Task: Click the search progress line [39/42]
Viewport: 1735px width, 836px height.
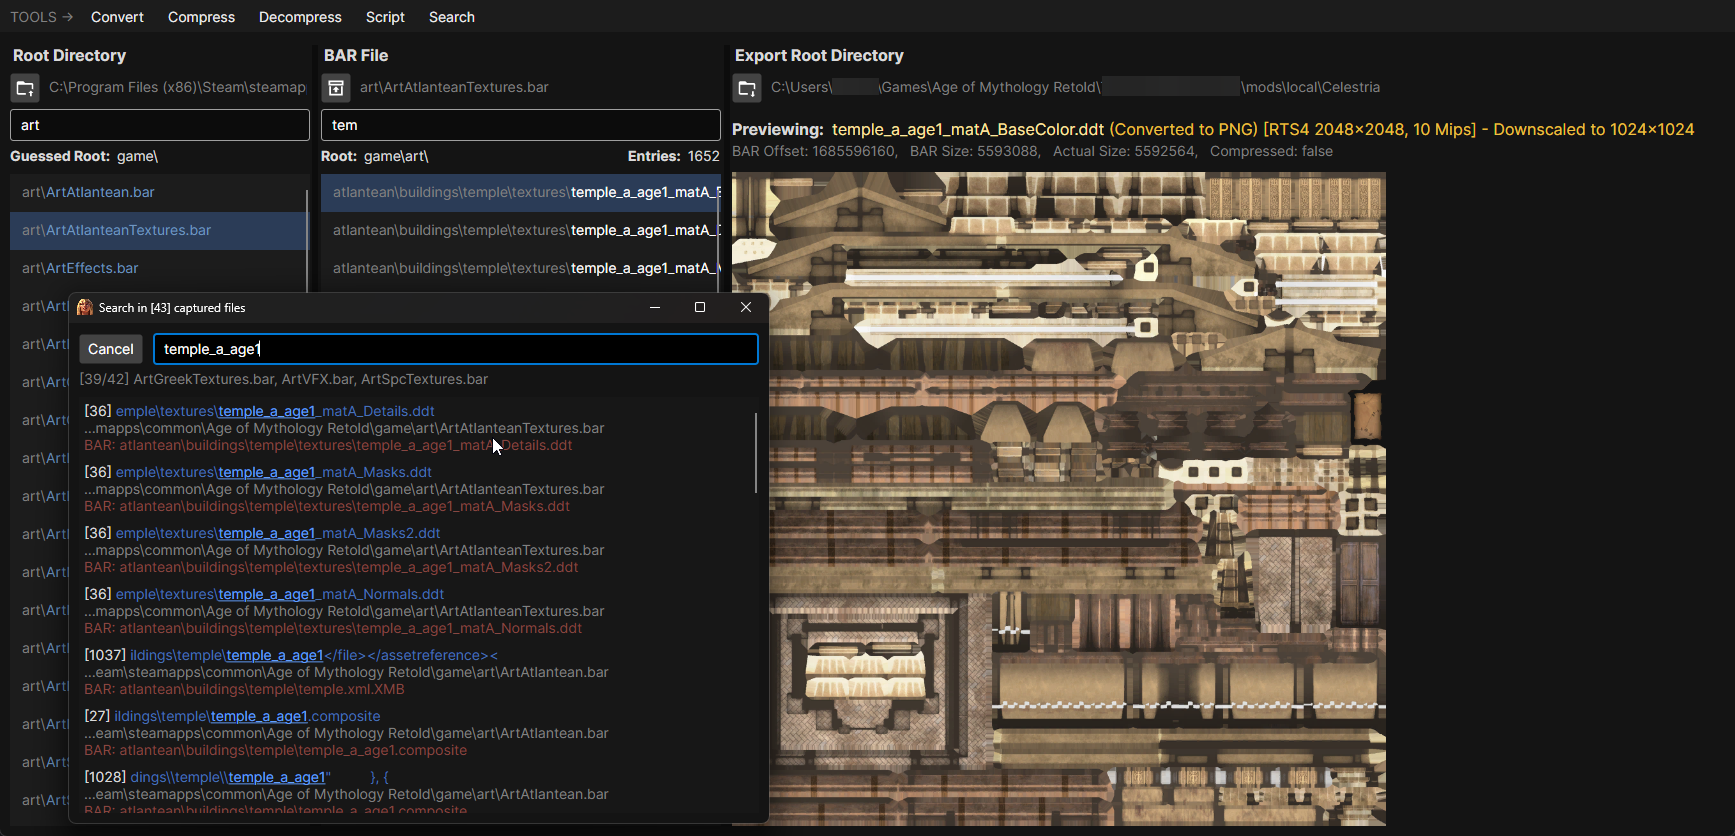Action: [x=284, y=379]
